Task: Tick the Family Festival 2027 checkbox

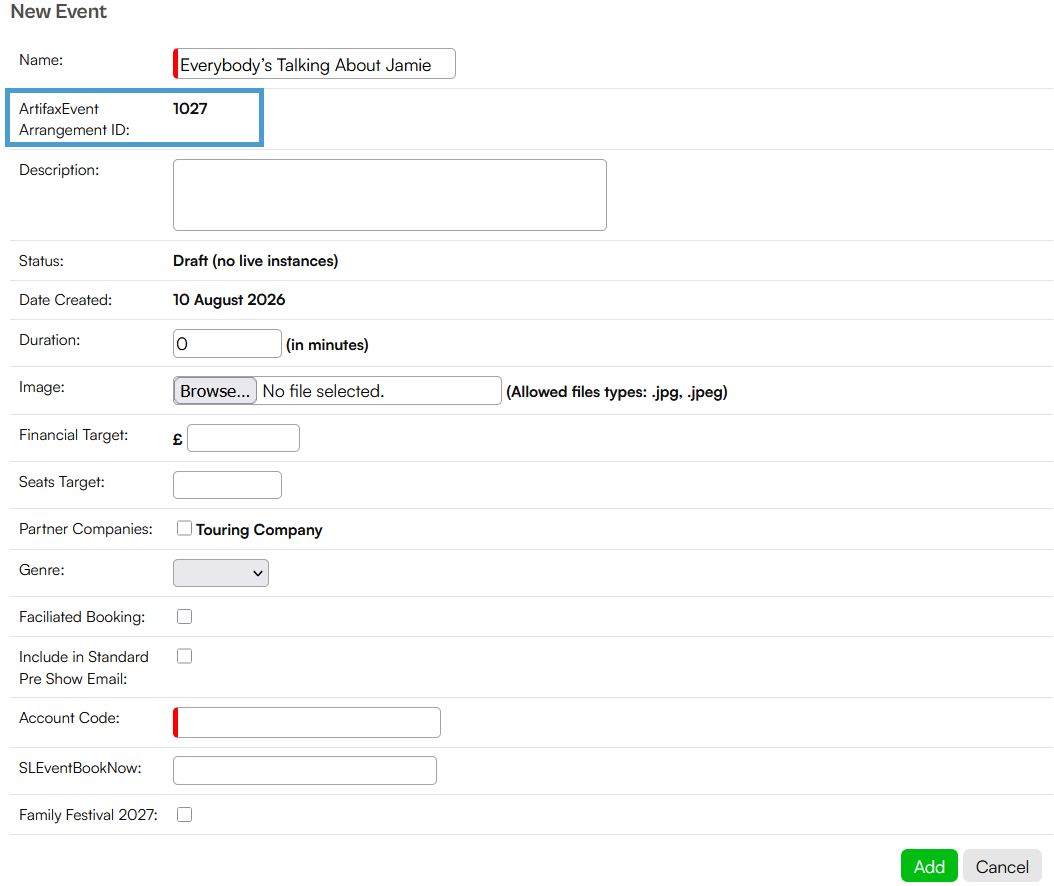Action: [x=184, y=815]
